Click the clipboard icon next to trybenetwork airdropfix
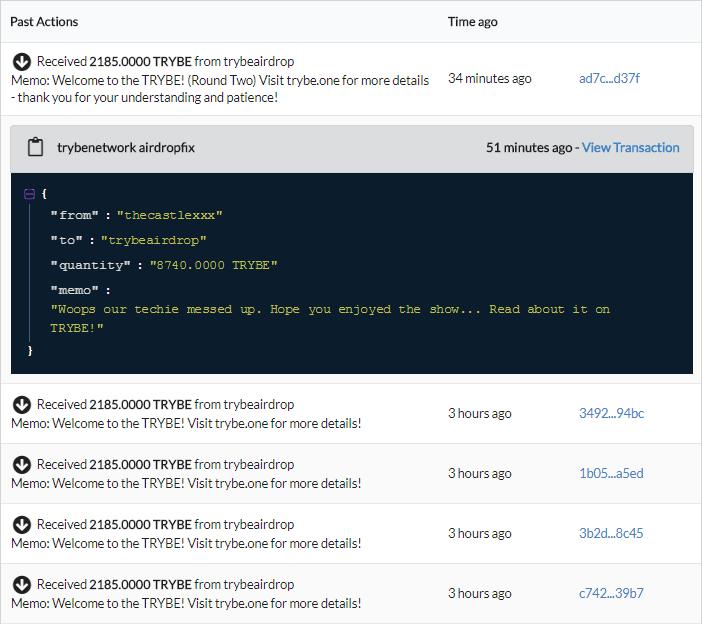This screenshot has width=702, height=624. click(35, 148)
